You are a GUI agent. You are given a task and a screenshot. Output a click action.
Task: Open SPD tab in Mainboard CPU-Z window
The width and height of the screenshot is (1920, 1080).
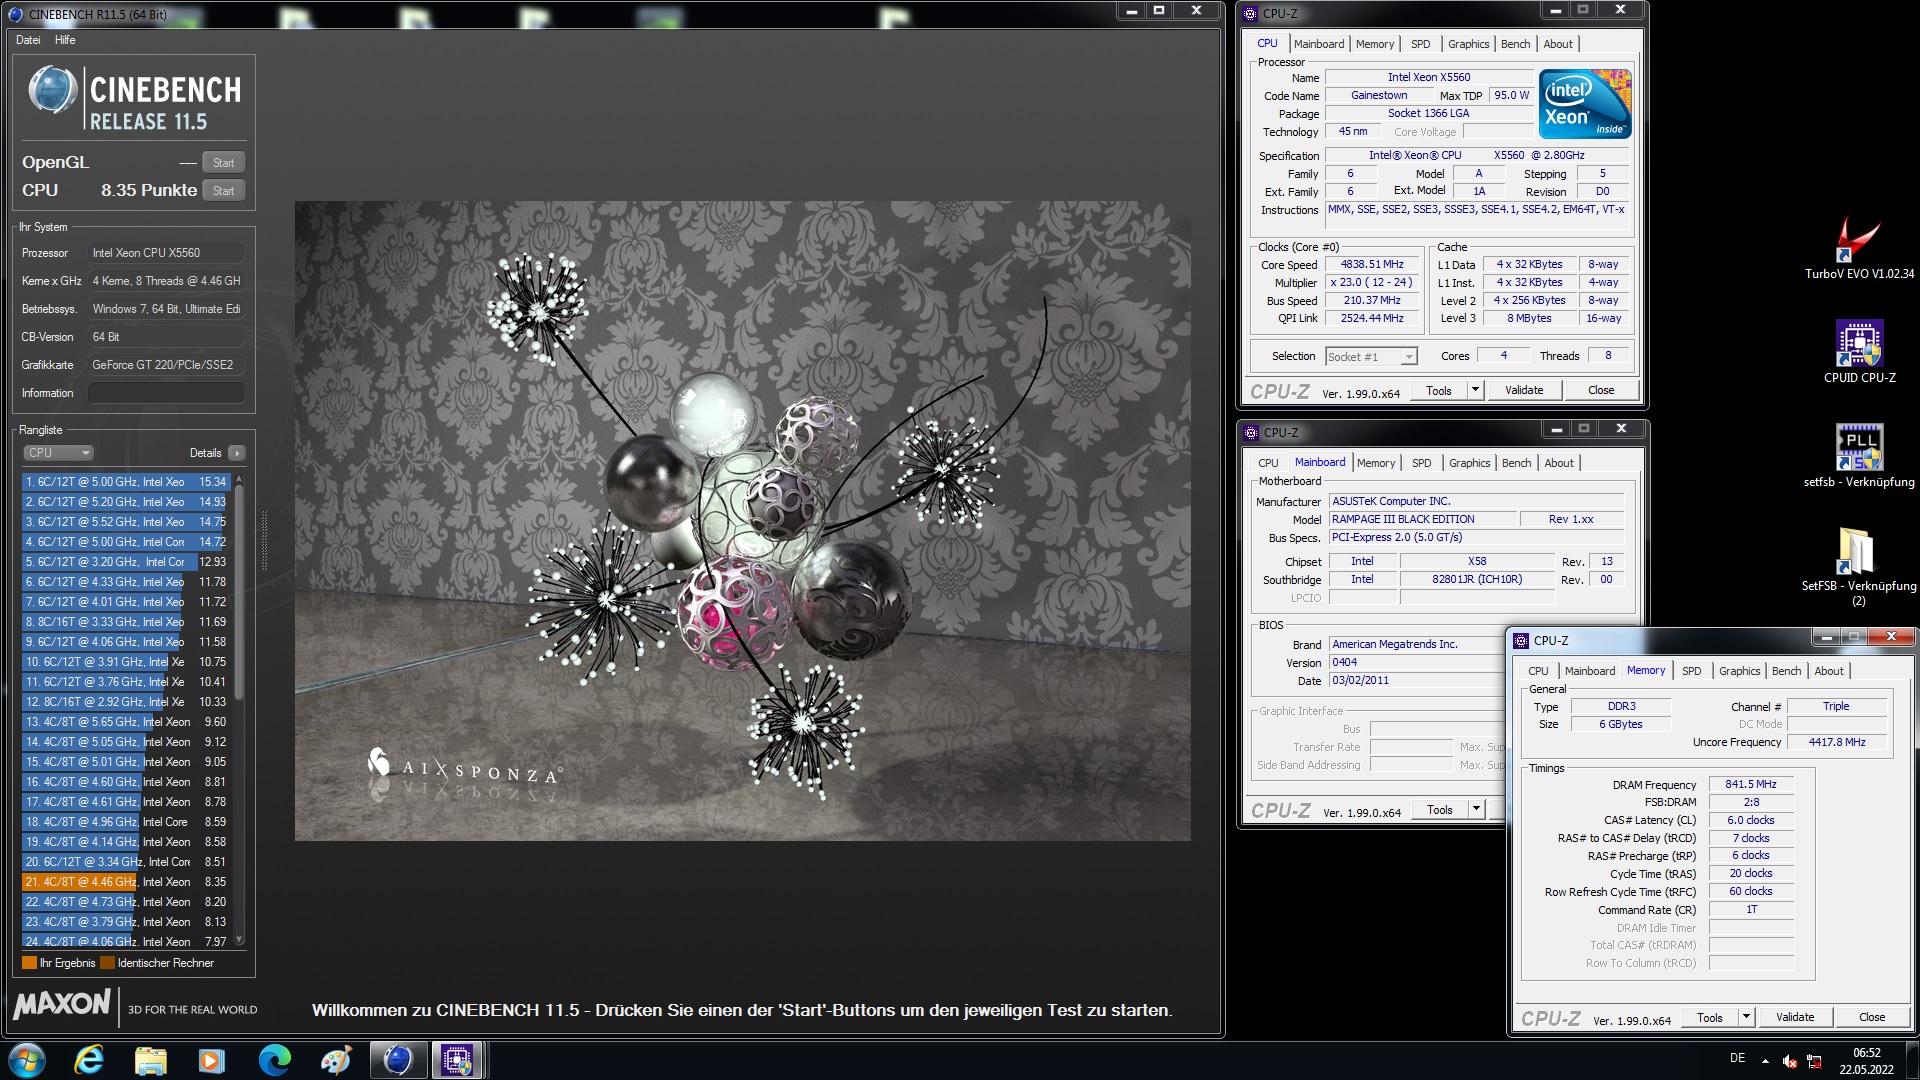click(1421, 463)
